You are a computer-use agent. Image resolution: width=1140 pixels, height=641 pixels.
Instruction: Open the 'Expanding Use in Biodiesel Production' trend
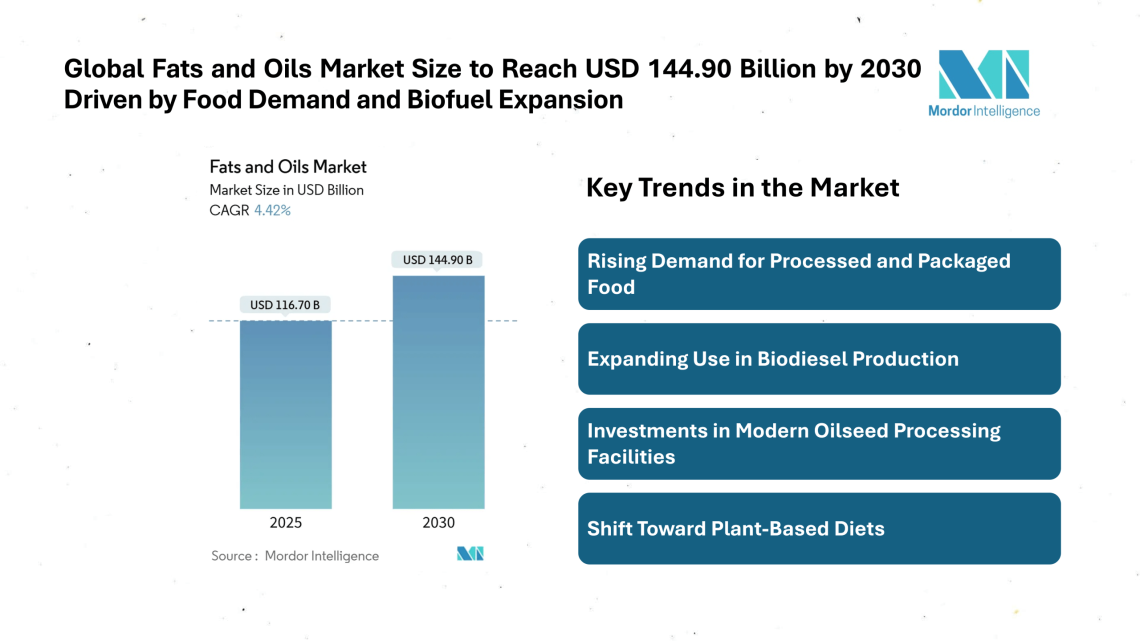819,359
